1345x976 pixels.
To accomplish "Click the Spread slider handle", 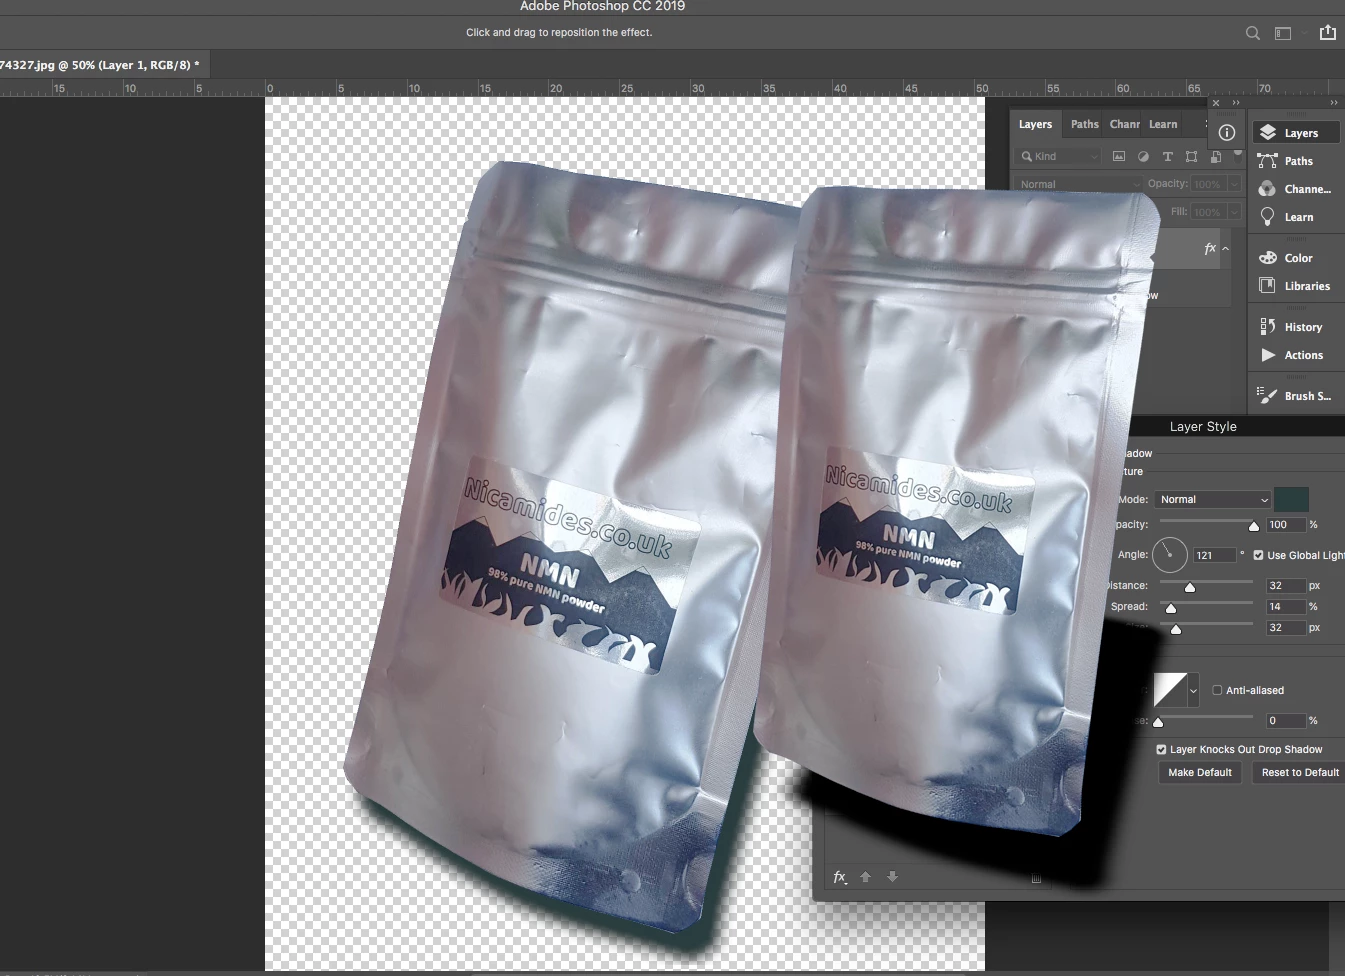I will pyautogui.click(x=1171, y=608).
